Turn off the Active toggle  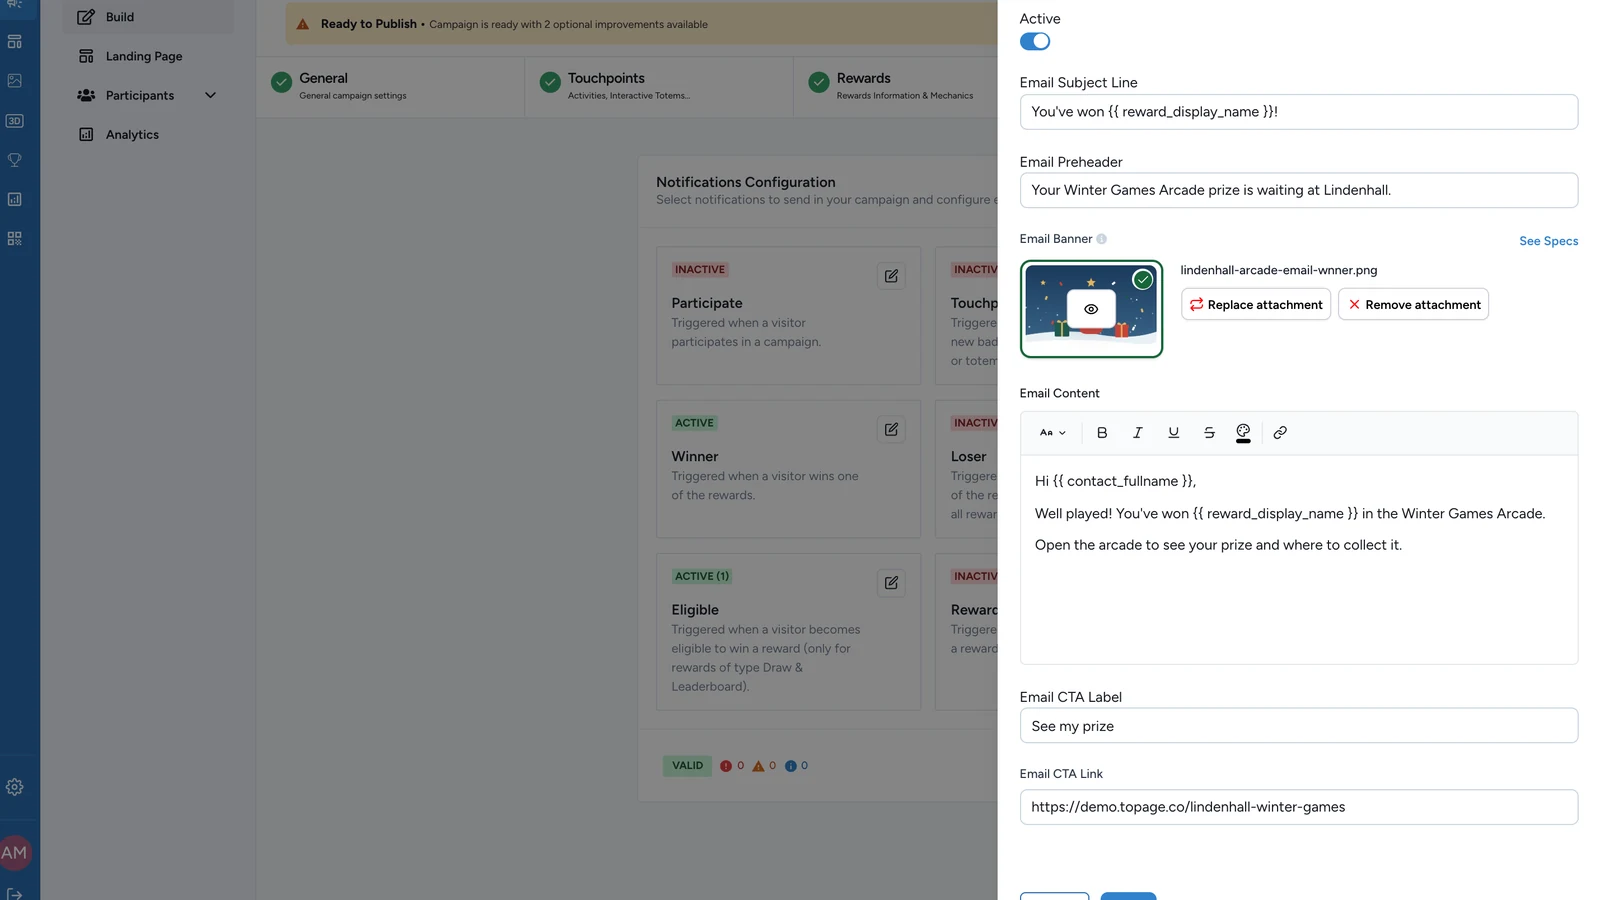[x=1035, y=41]
